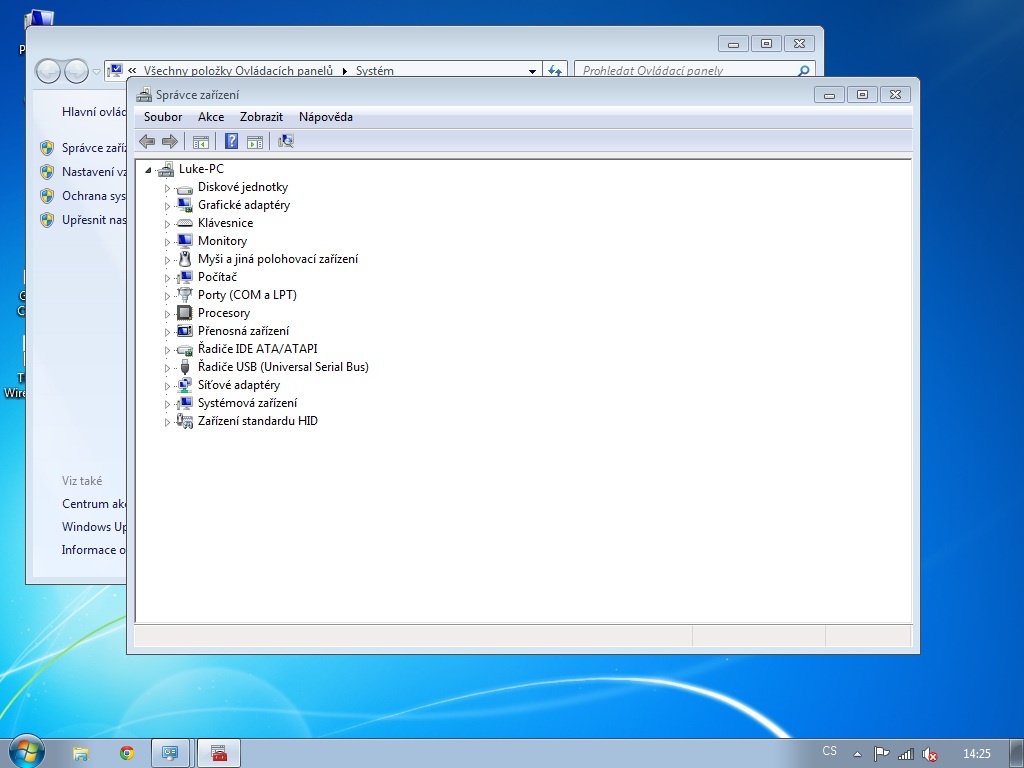Click the Informace link in Systém window sidebar
This screenshot has height=768, width=1024.
(93, 550)
